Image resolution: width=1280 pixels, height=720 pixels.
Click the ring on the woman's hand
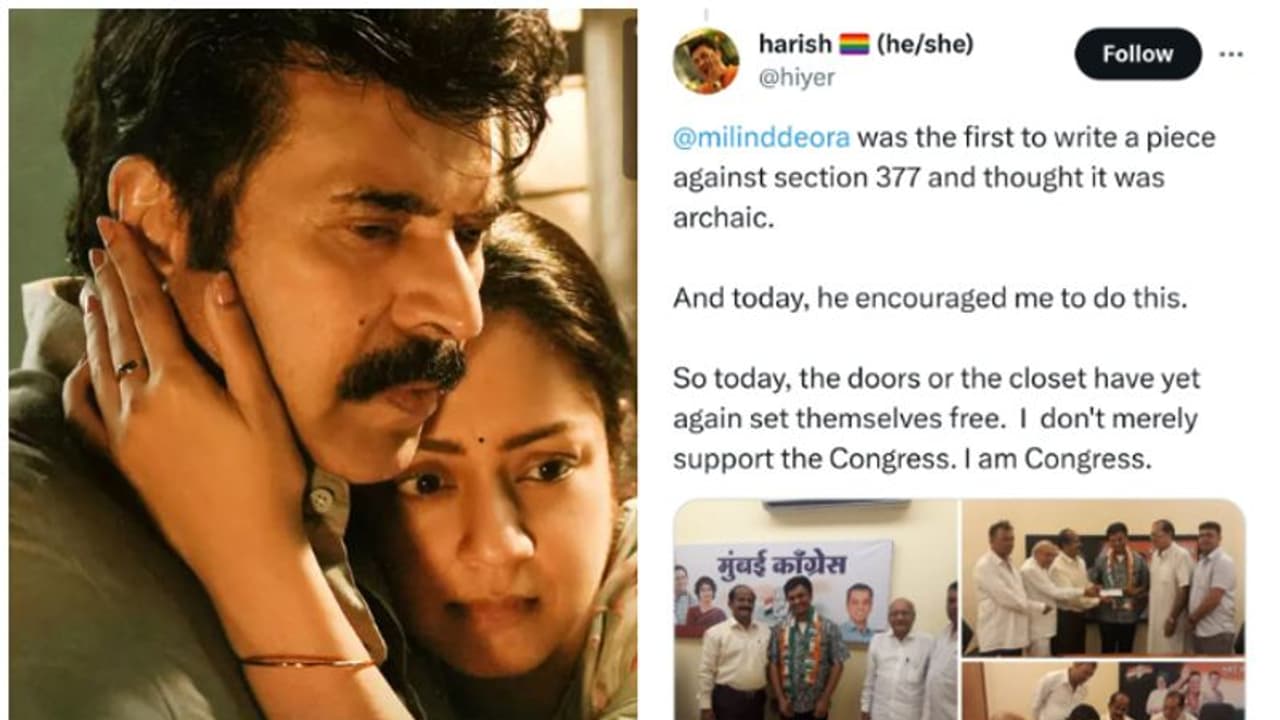click(x=128, y=368)
